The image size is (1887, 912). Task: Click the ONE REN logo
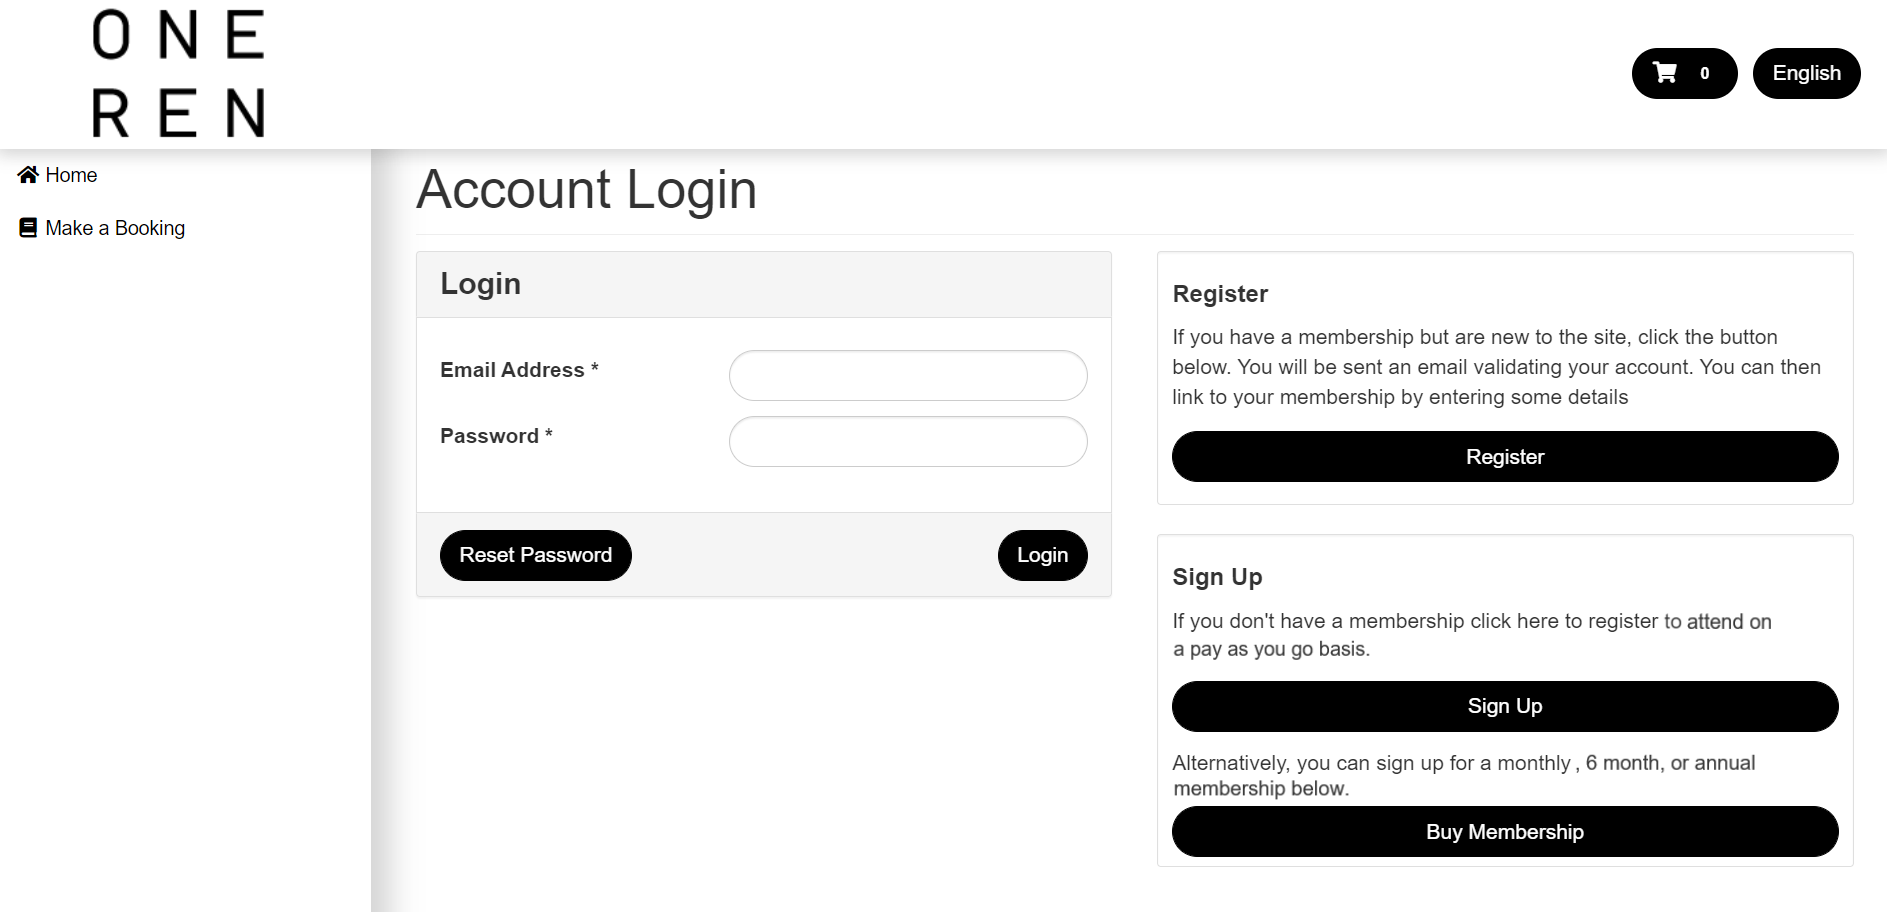coord(178,74)
